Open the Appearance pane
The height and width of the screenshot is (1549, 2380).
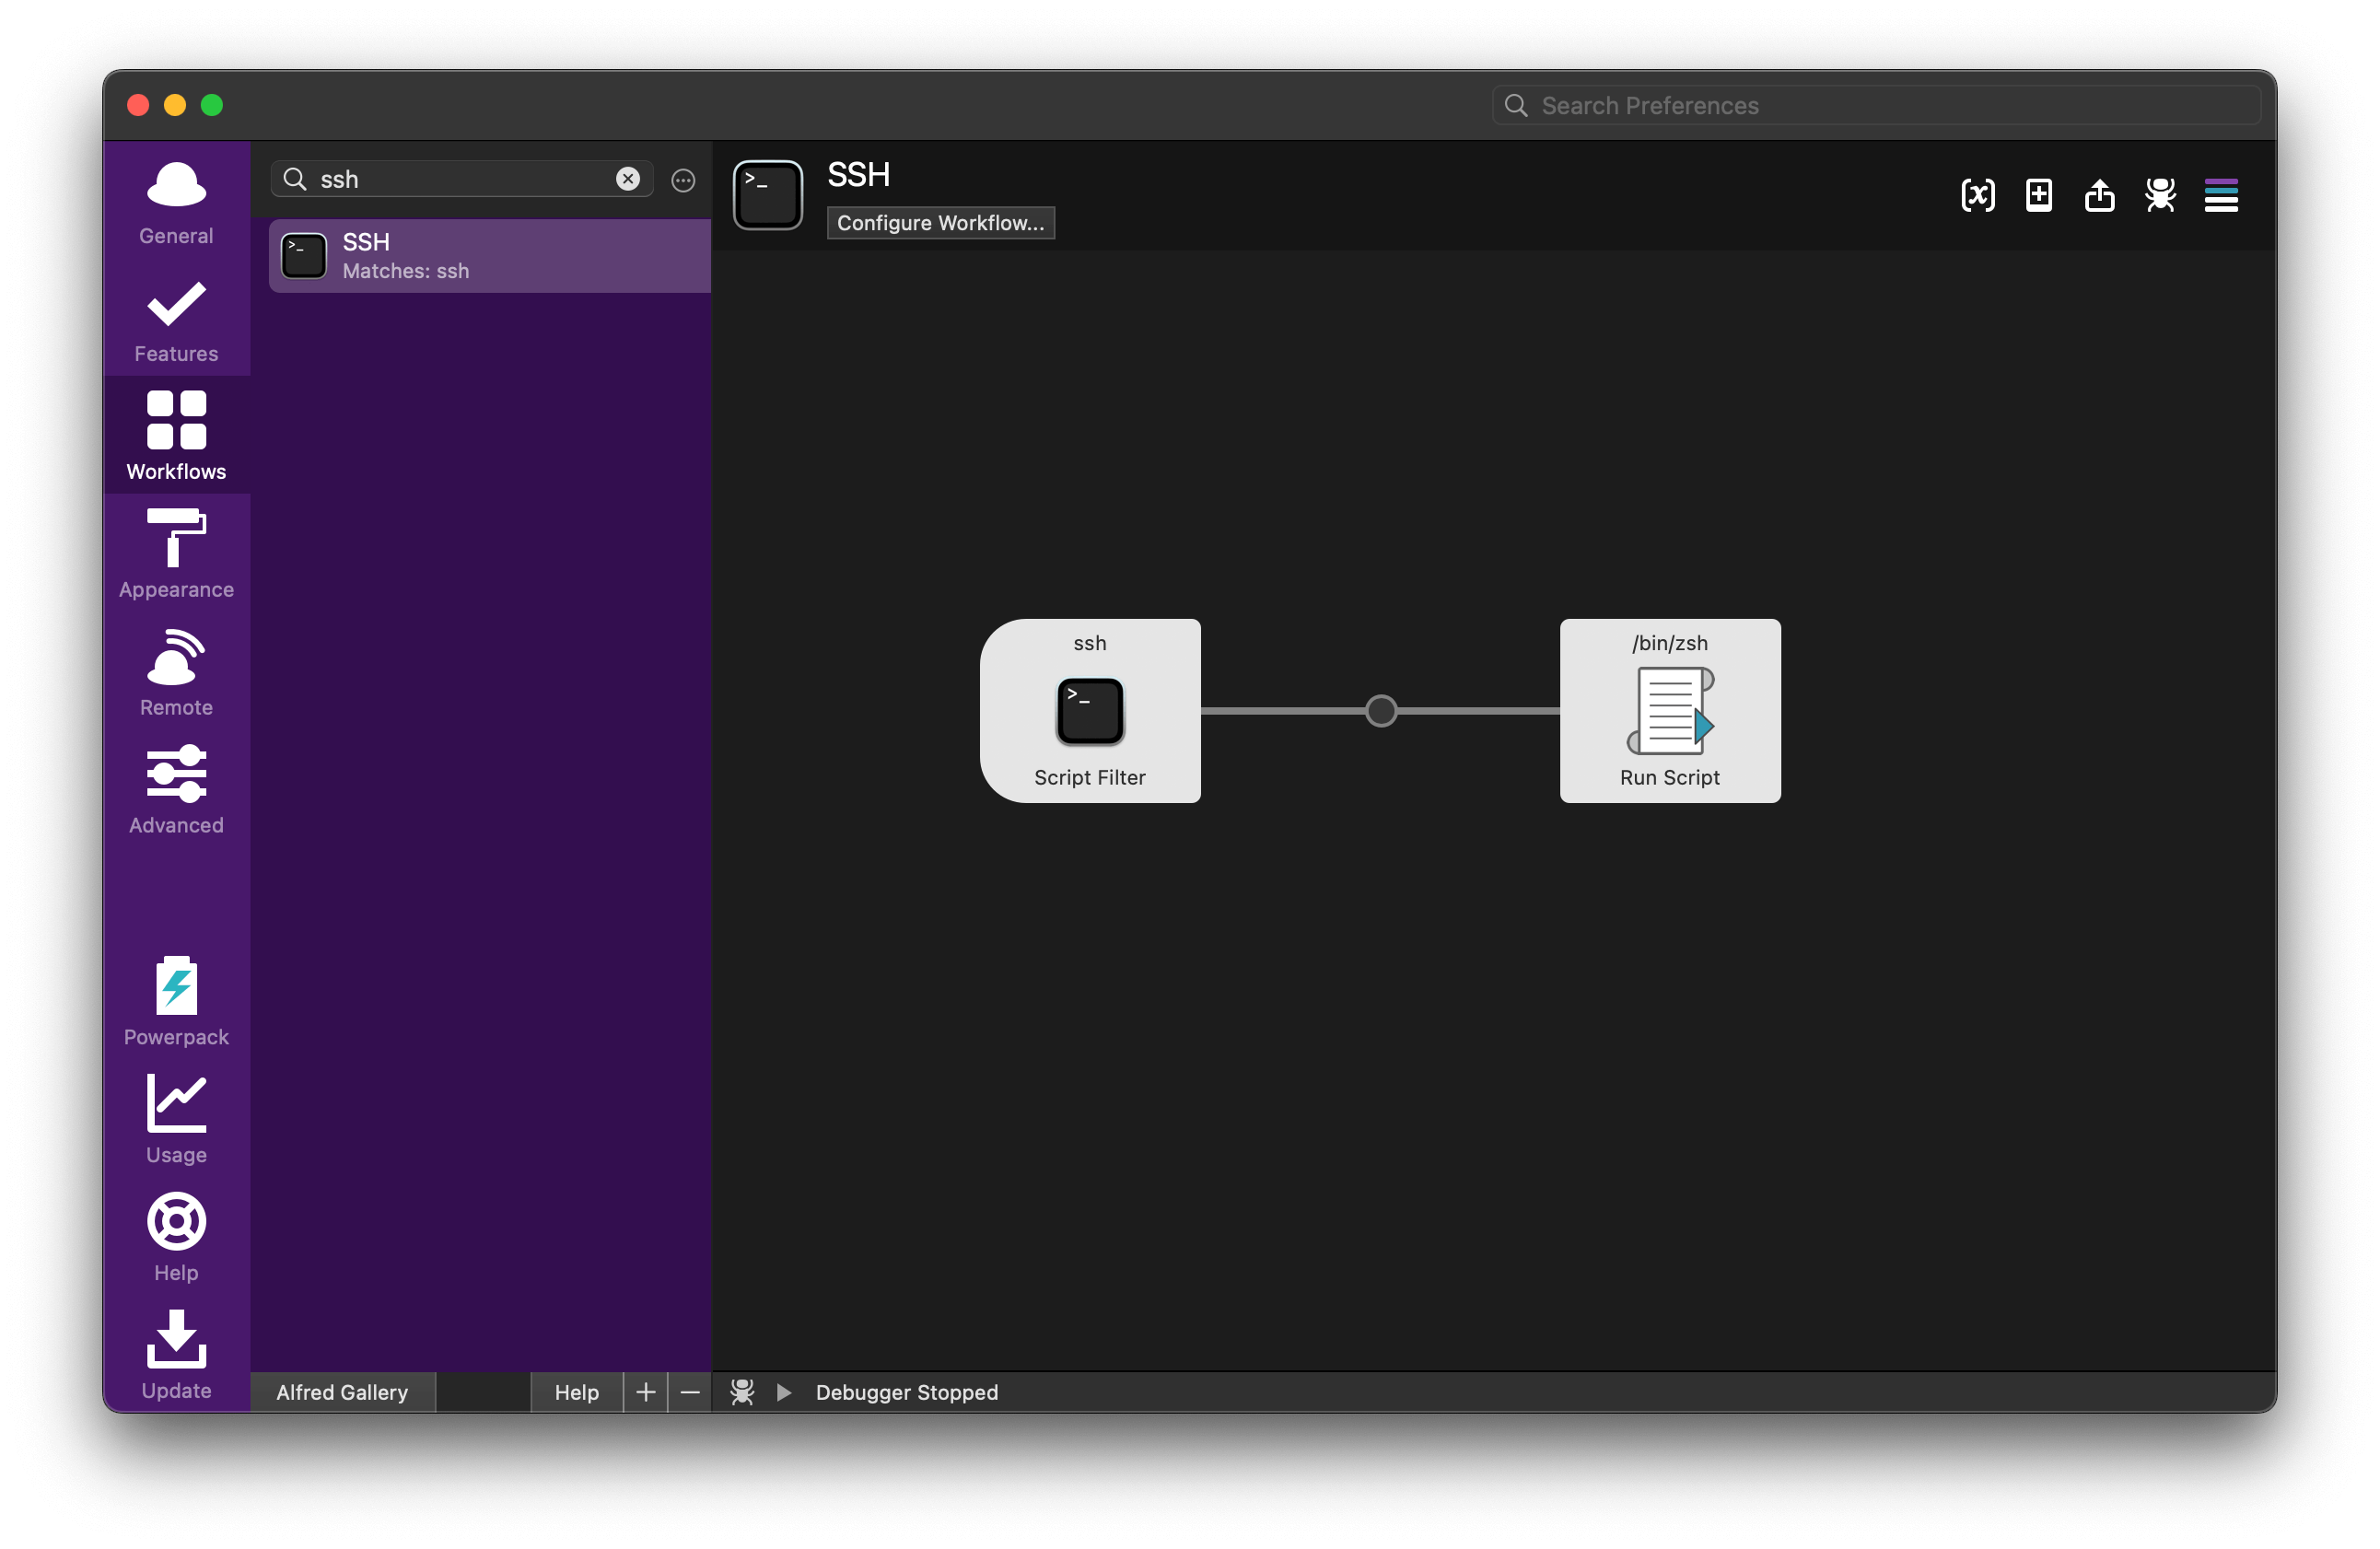tap(176, 554)
